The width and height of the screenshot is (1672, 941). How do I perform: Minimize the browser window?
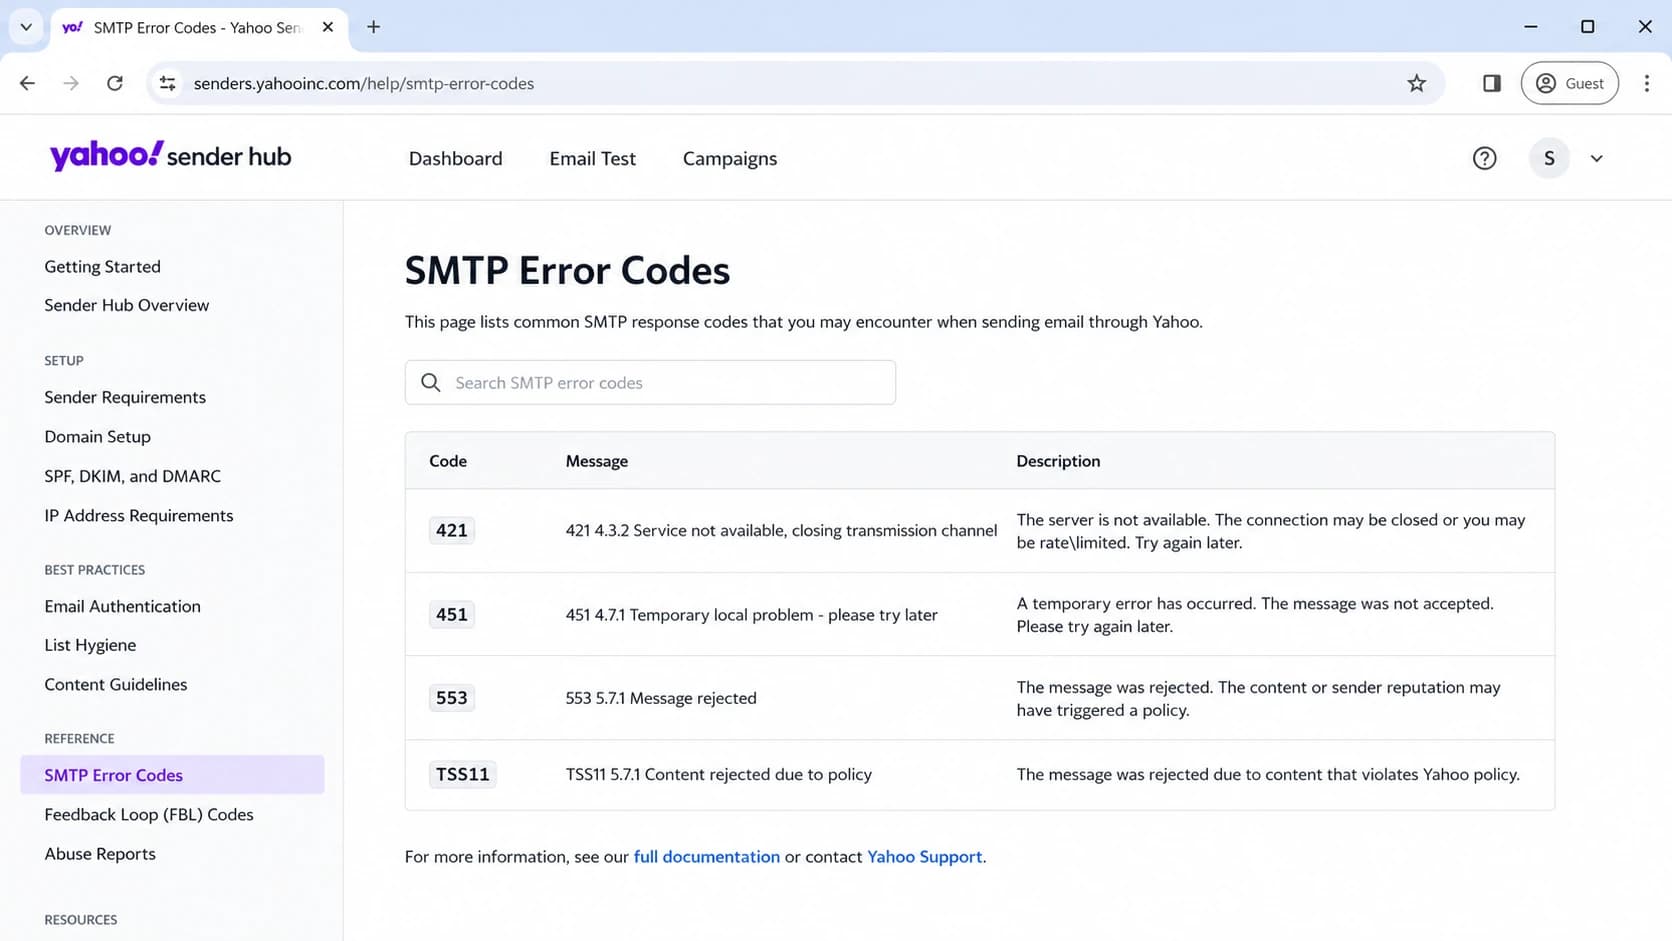click(1530, 27)
